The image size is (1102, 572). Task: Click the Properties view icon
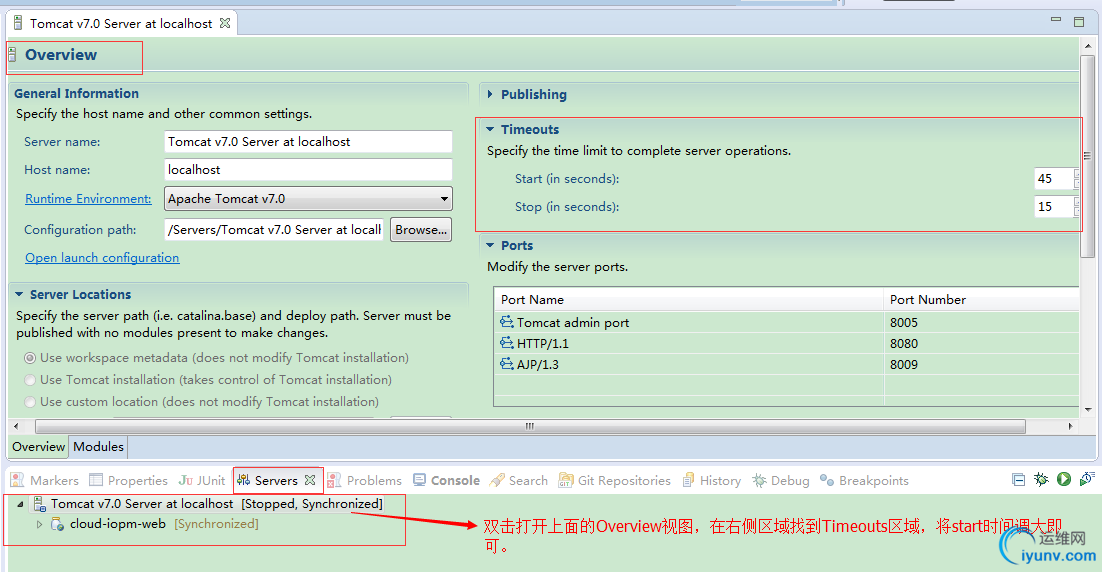tap(96, 480)
